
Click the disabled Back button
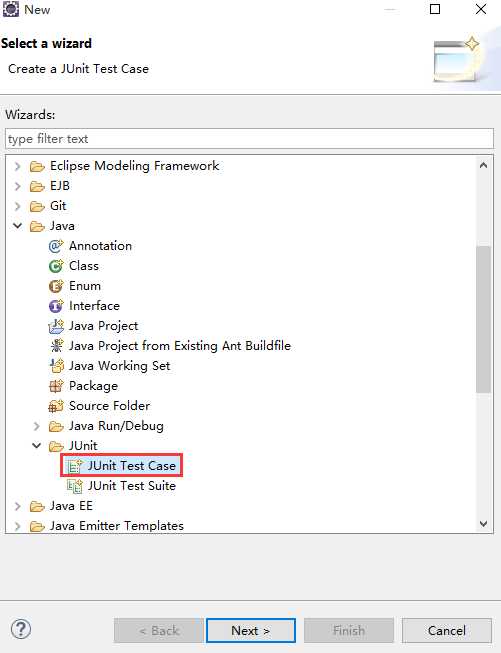point(159,631)
